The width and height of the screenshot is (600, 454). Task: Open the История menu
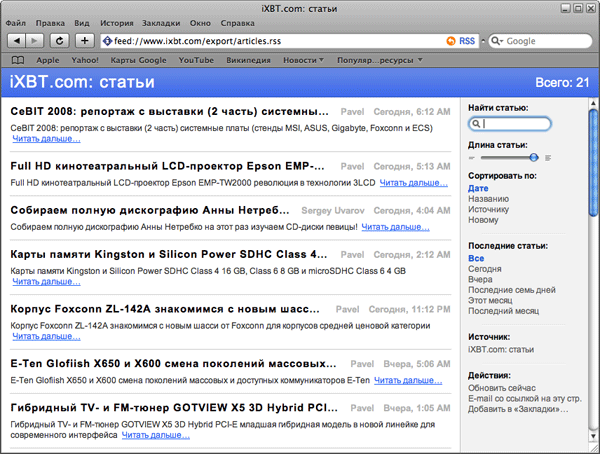[117, 23]
